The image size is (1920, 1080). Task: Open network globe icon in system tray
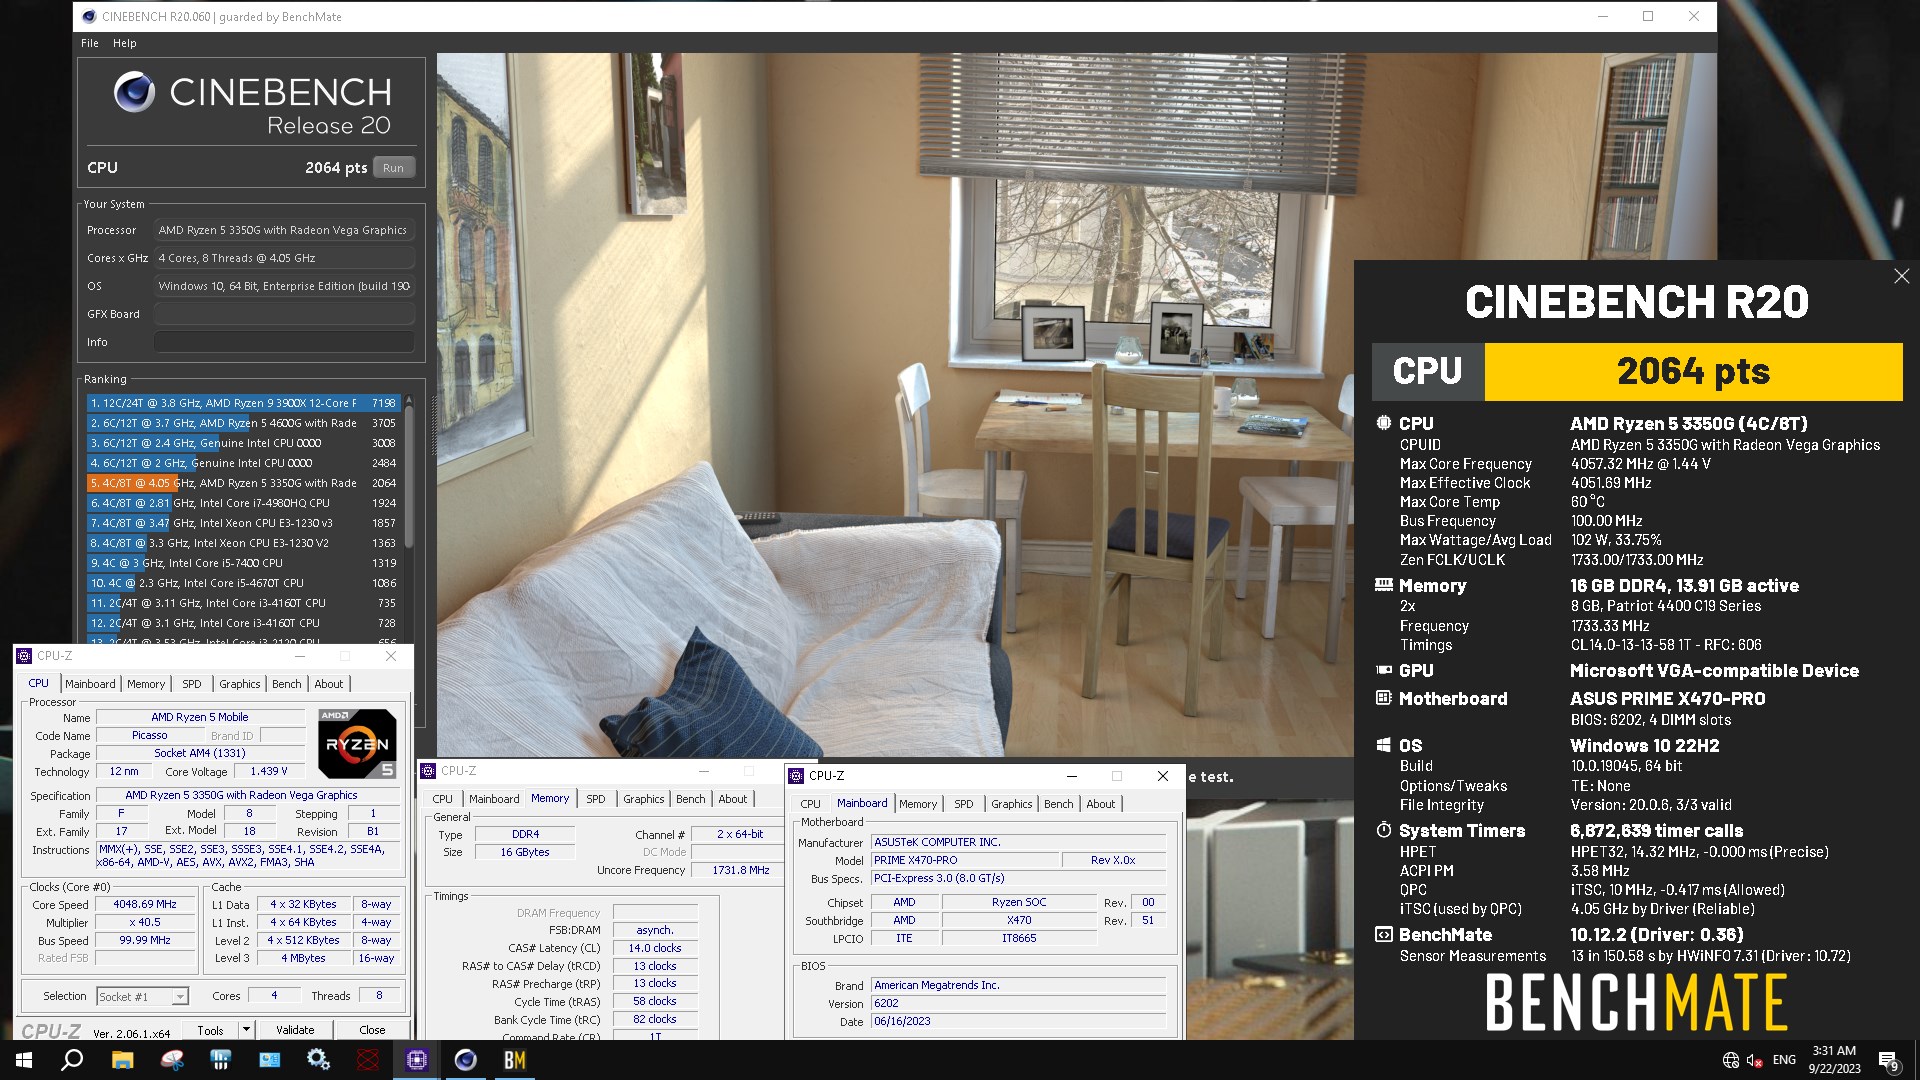click(x=1731, y=1060)
